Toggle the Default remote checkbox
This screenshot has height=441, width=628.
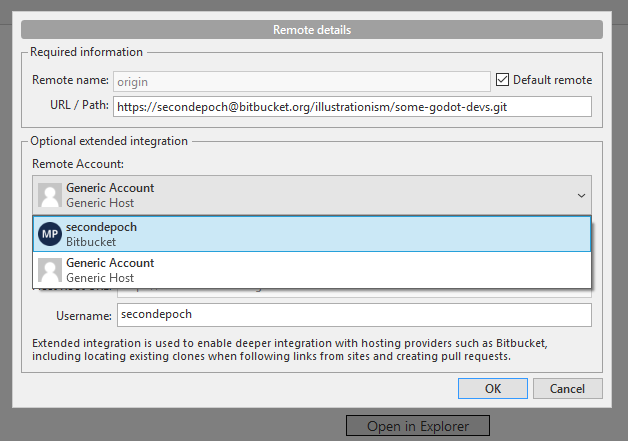[502, 80]
